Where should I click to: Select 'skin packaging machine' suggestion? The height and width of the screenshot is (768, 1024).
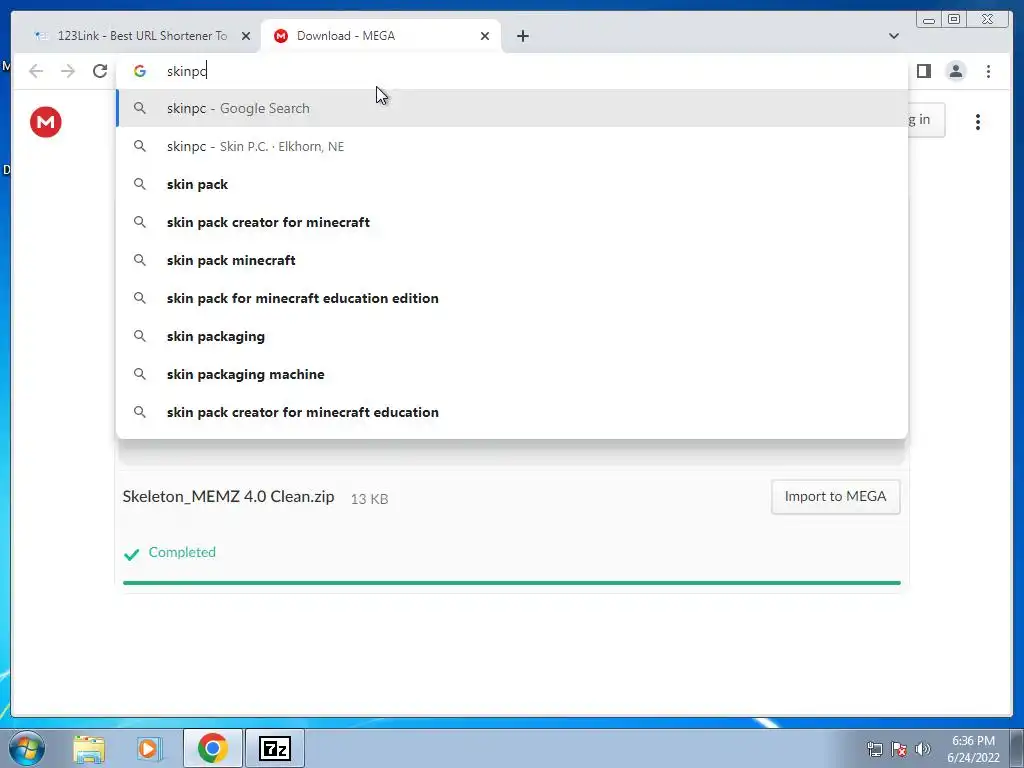tap(512, 374)
